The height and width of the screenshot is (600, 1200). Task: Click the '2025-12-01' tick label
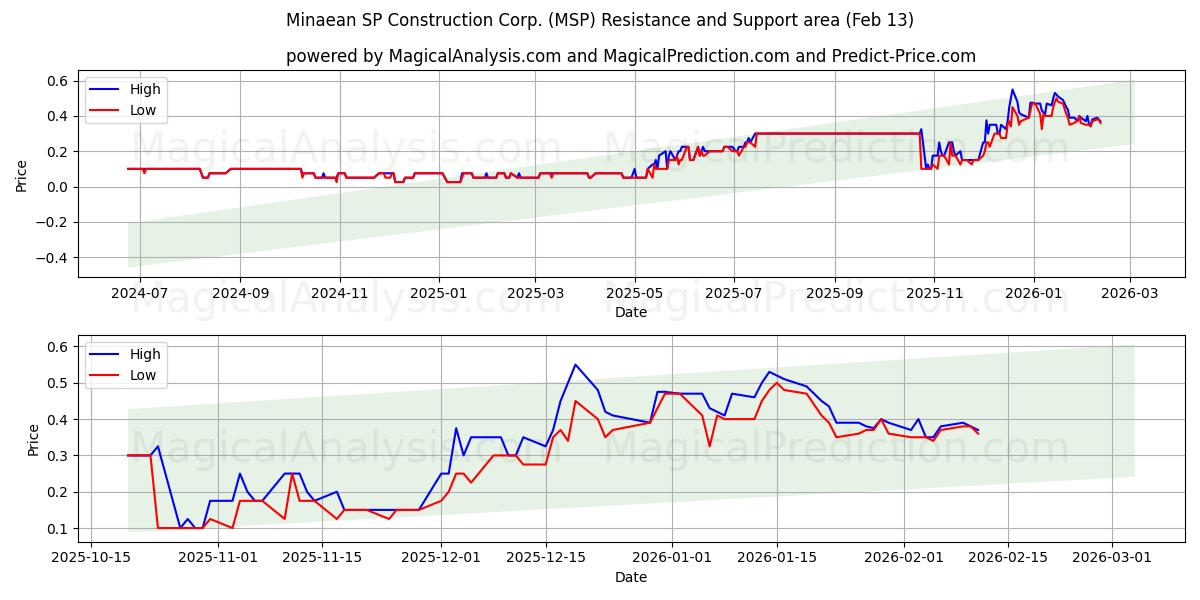click(x=441, y=558)
